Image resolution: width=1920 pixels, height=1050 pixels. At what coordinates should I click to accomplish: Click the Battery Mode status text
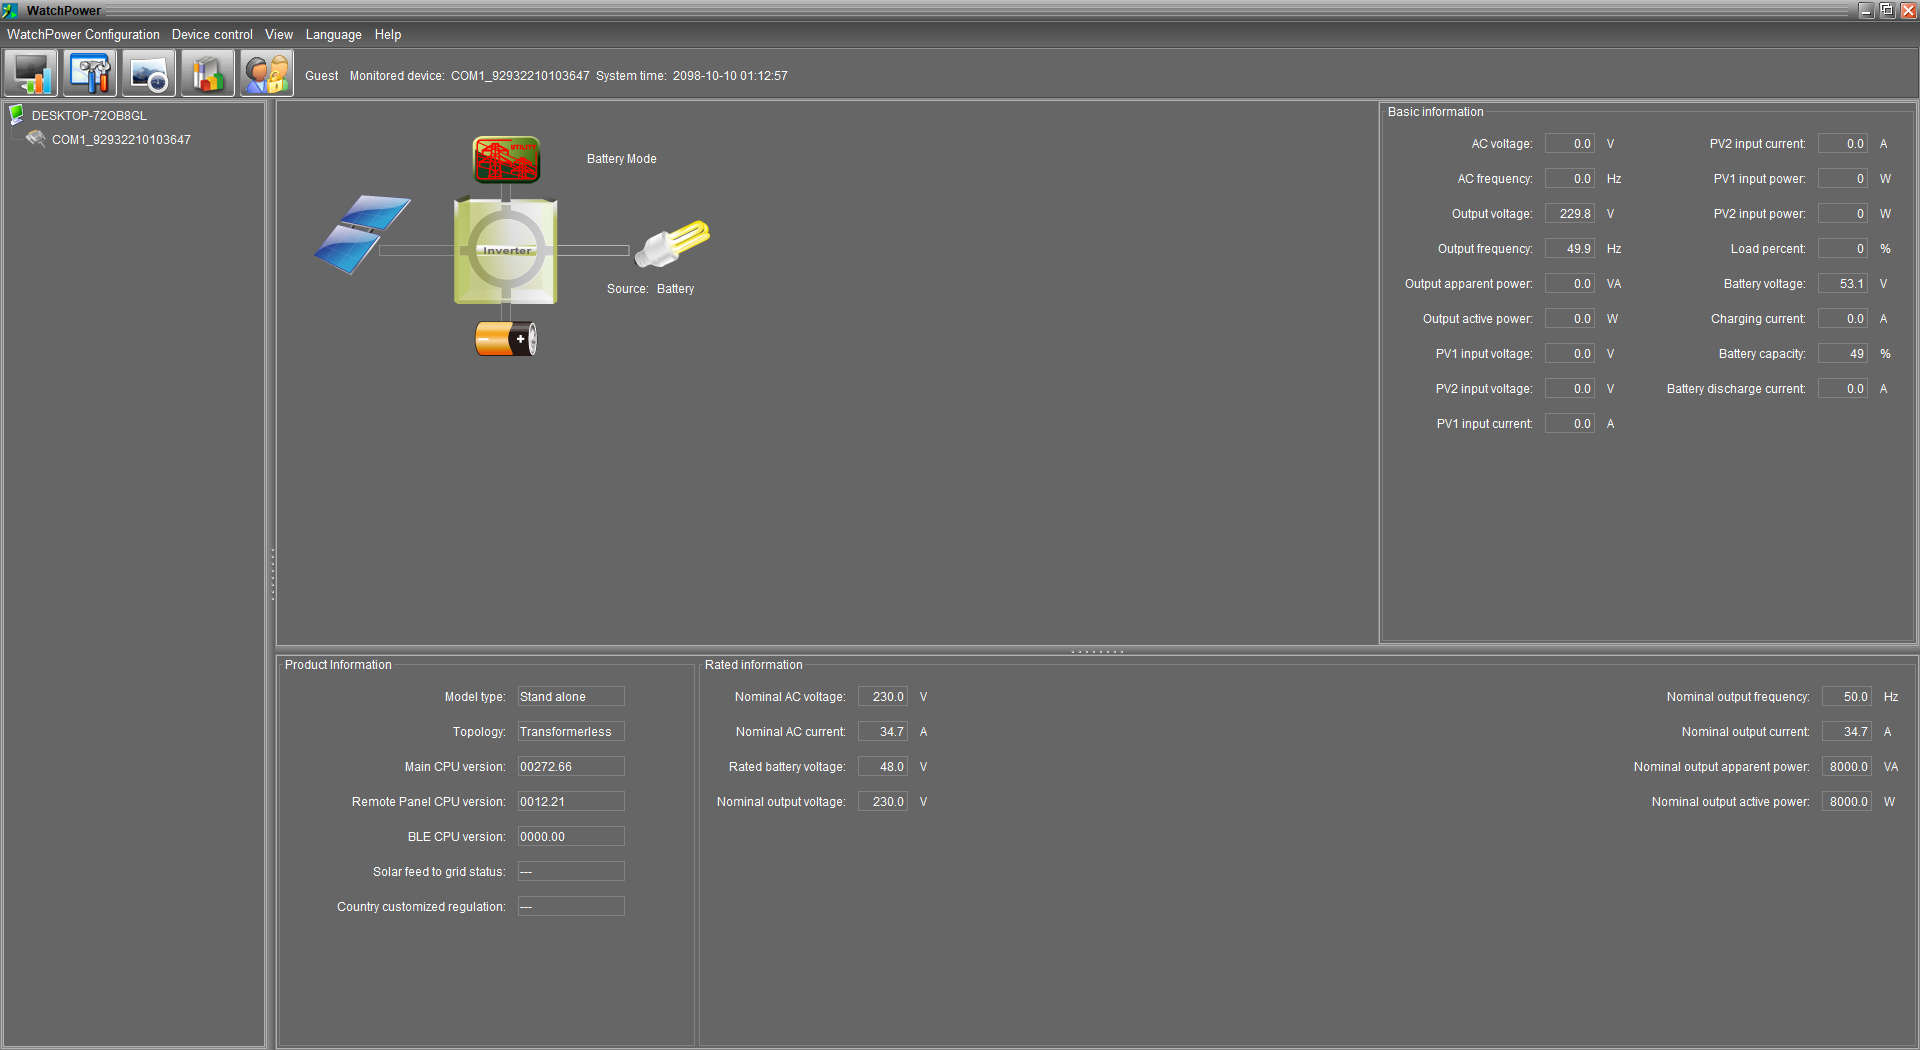(622, 159)
